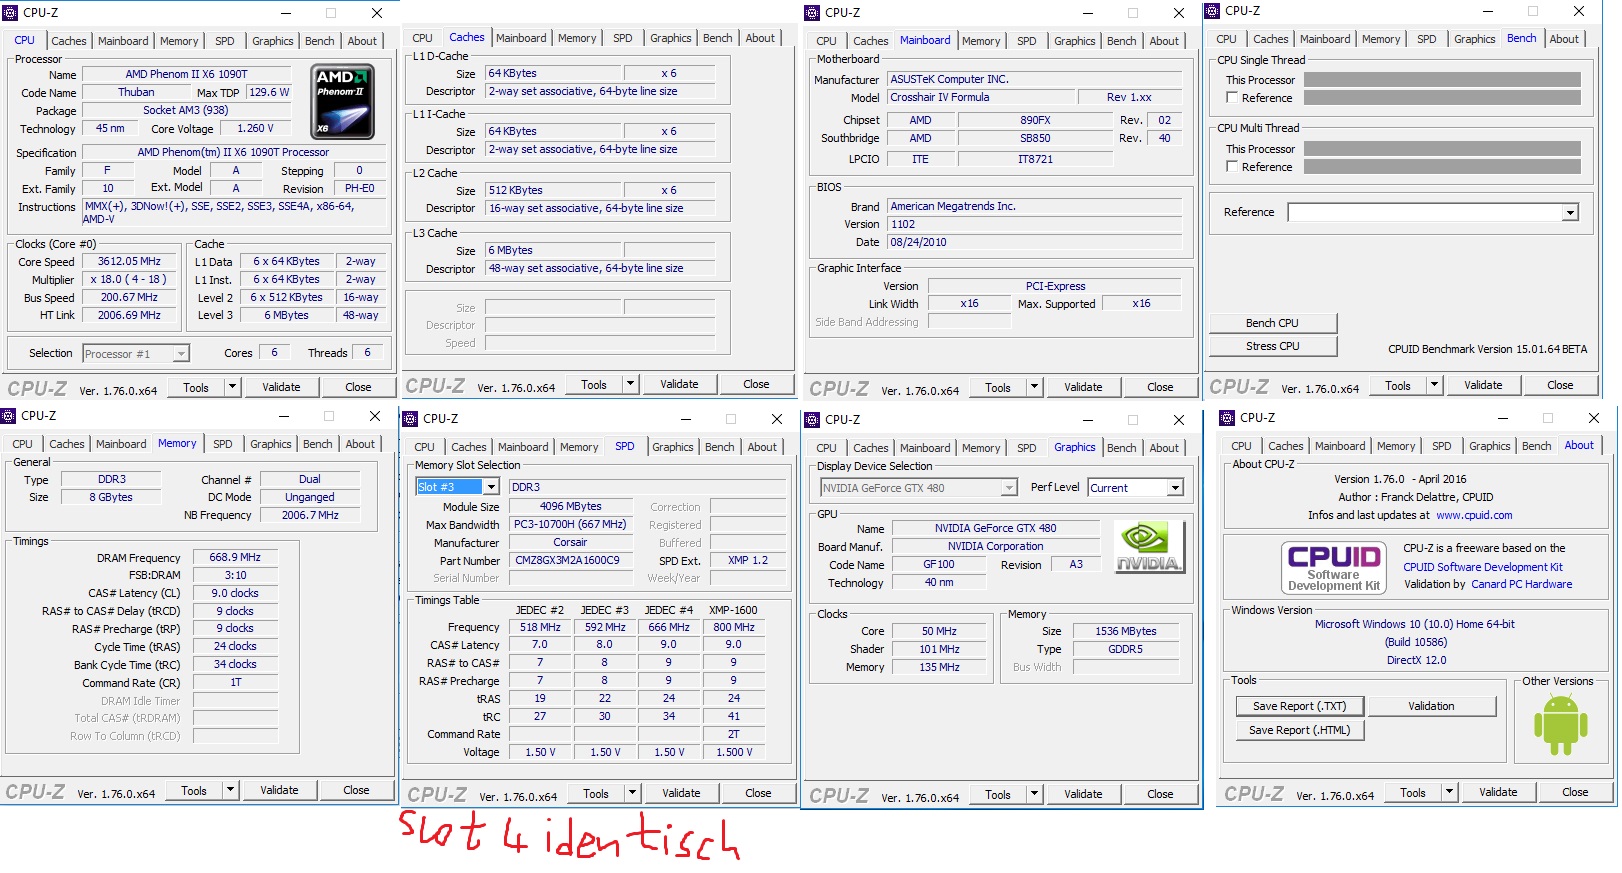Switch to CPU tab in About window
Viewport: 1622px width, 873px height.
point(1241,446)
